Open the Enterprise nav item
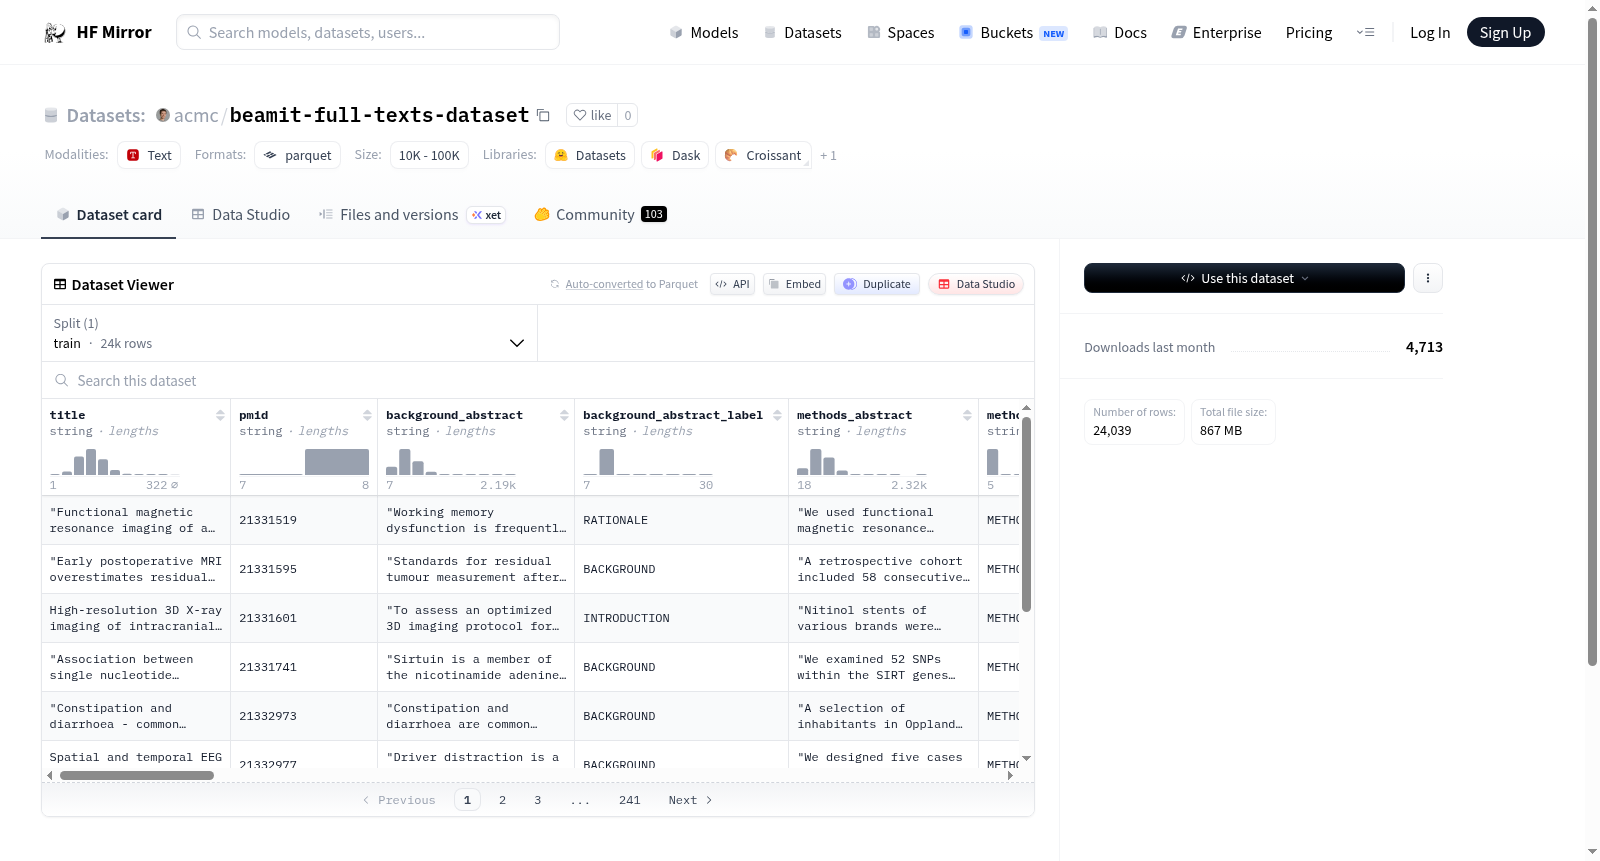The image size is (1600, 861). click(1216, 33)
